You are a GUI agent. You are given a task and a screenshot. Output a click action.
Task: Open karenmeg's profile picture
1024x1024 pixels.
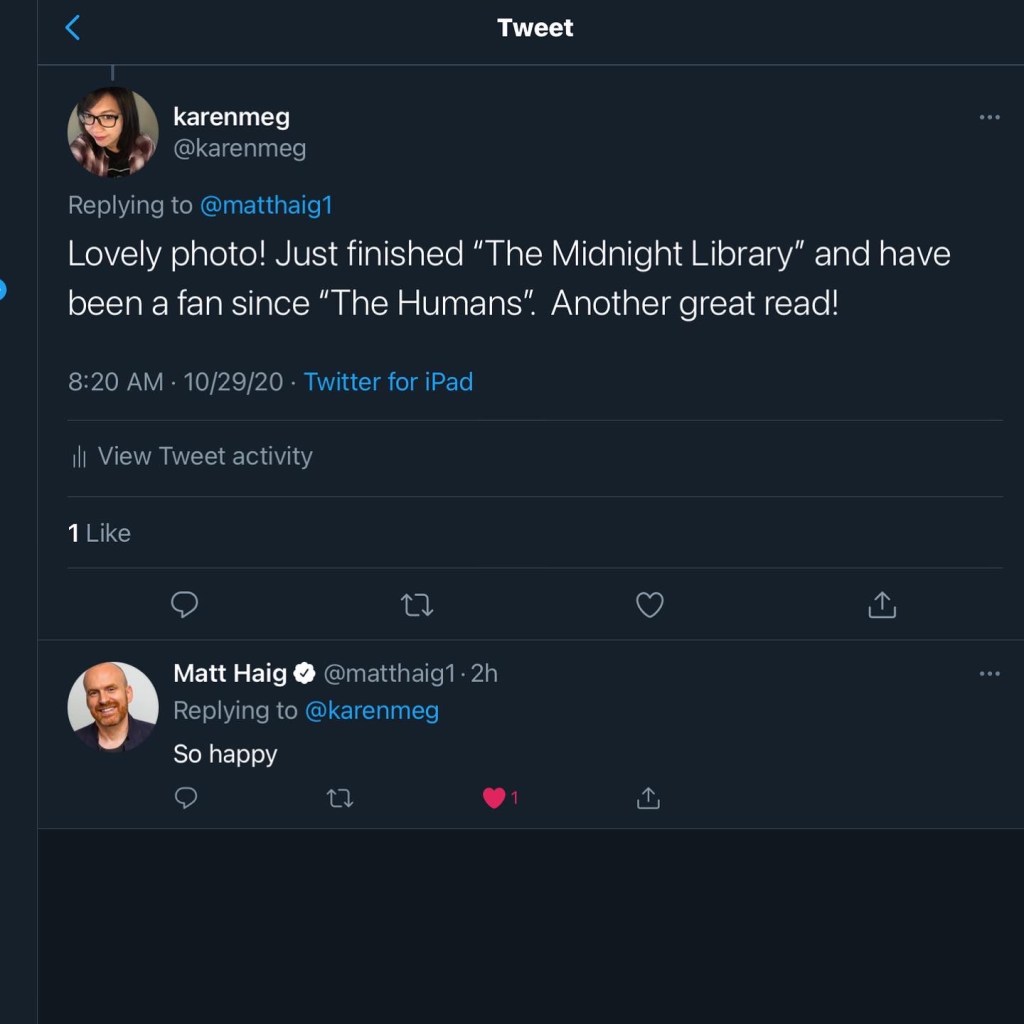click(x=112, y=132)
